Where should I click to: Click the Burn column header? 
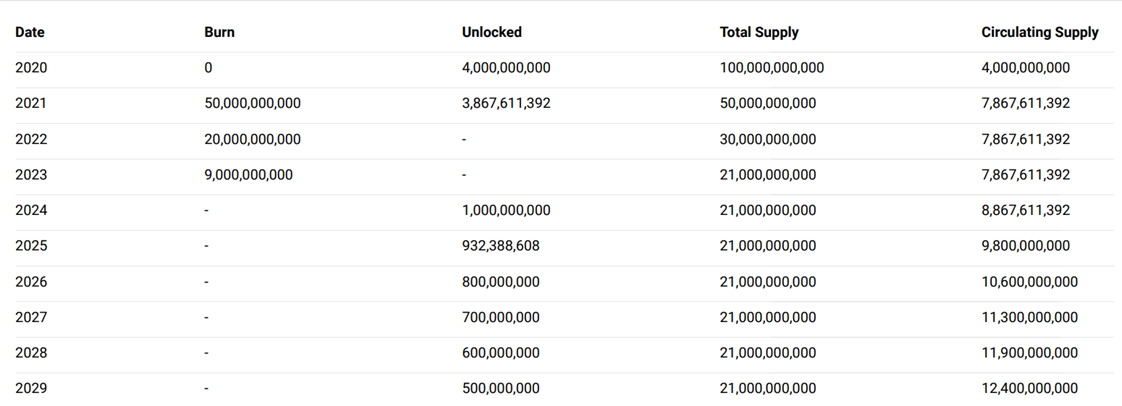(219, 32)
